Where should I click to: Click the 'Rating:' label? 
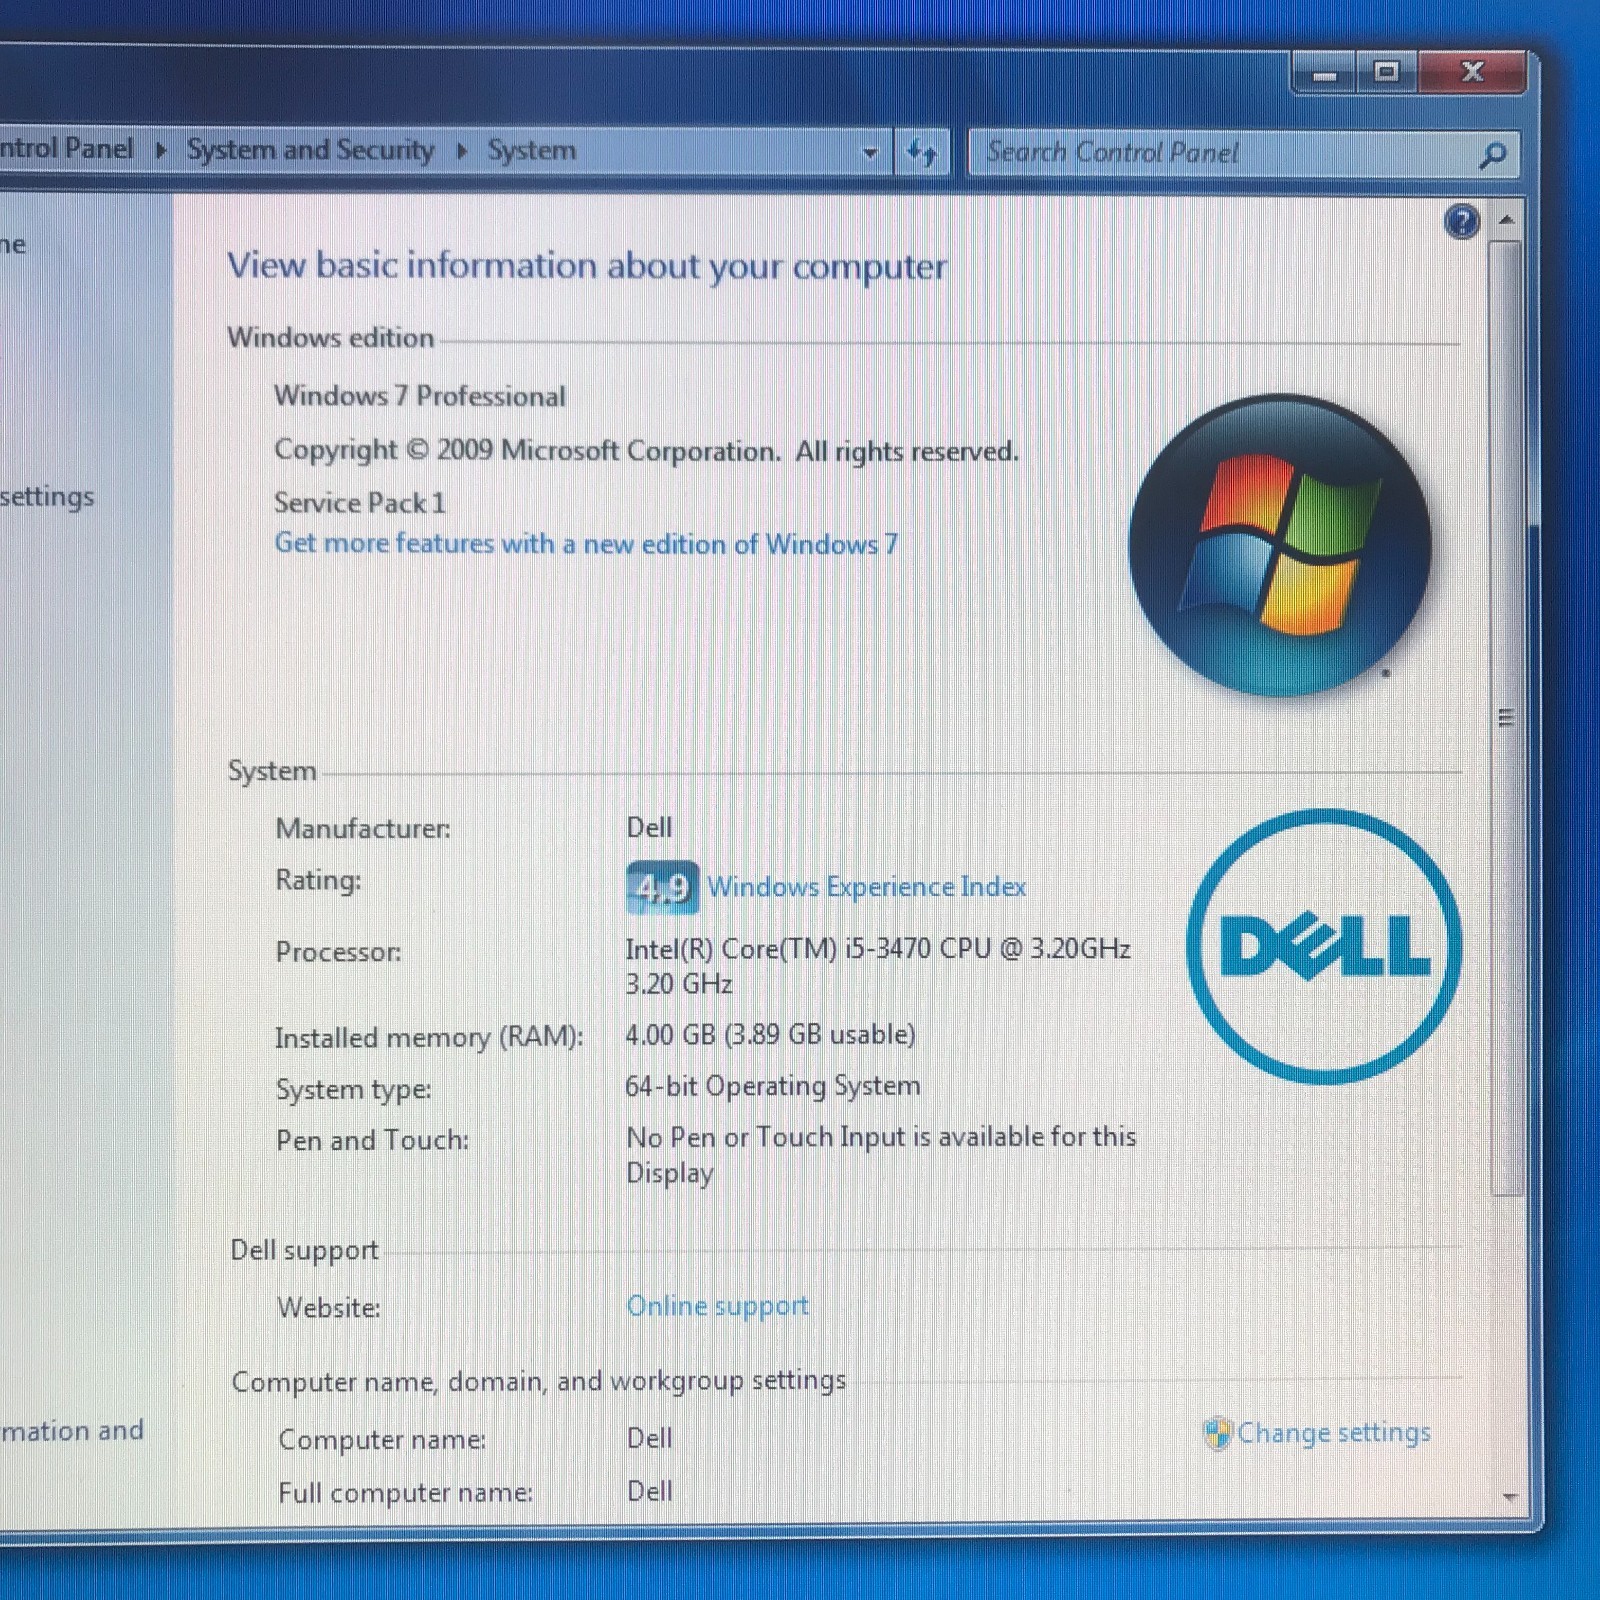point(318,881)
